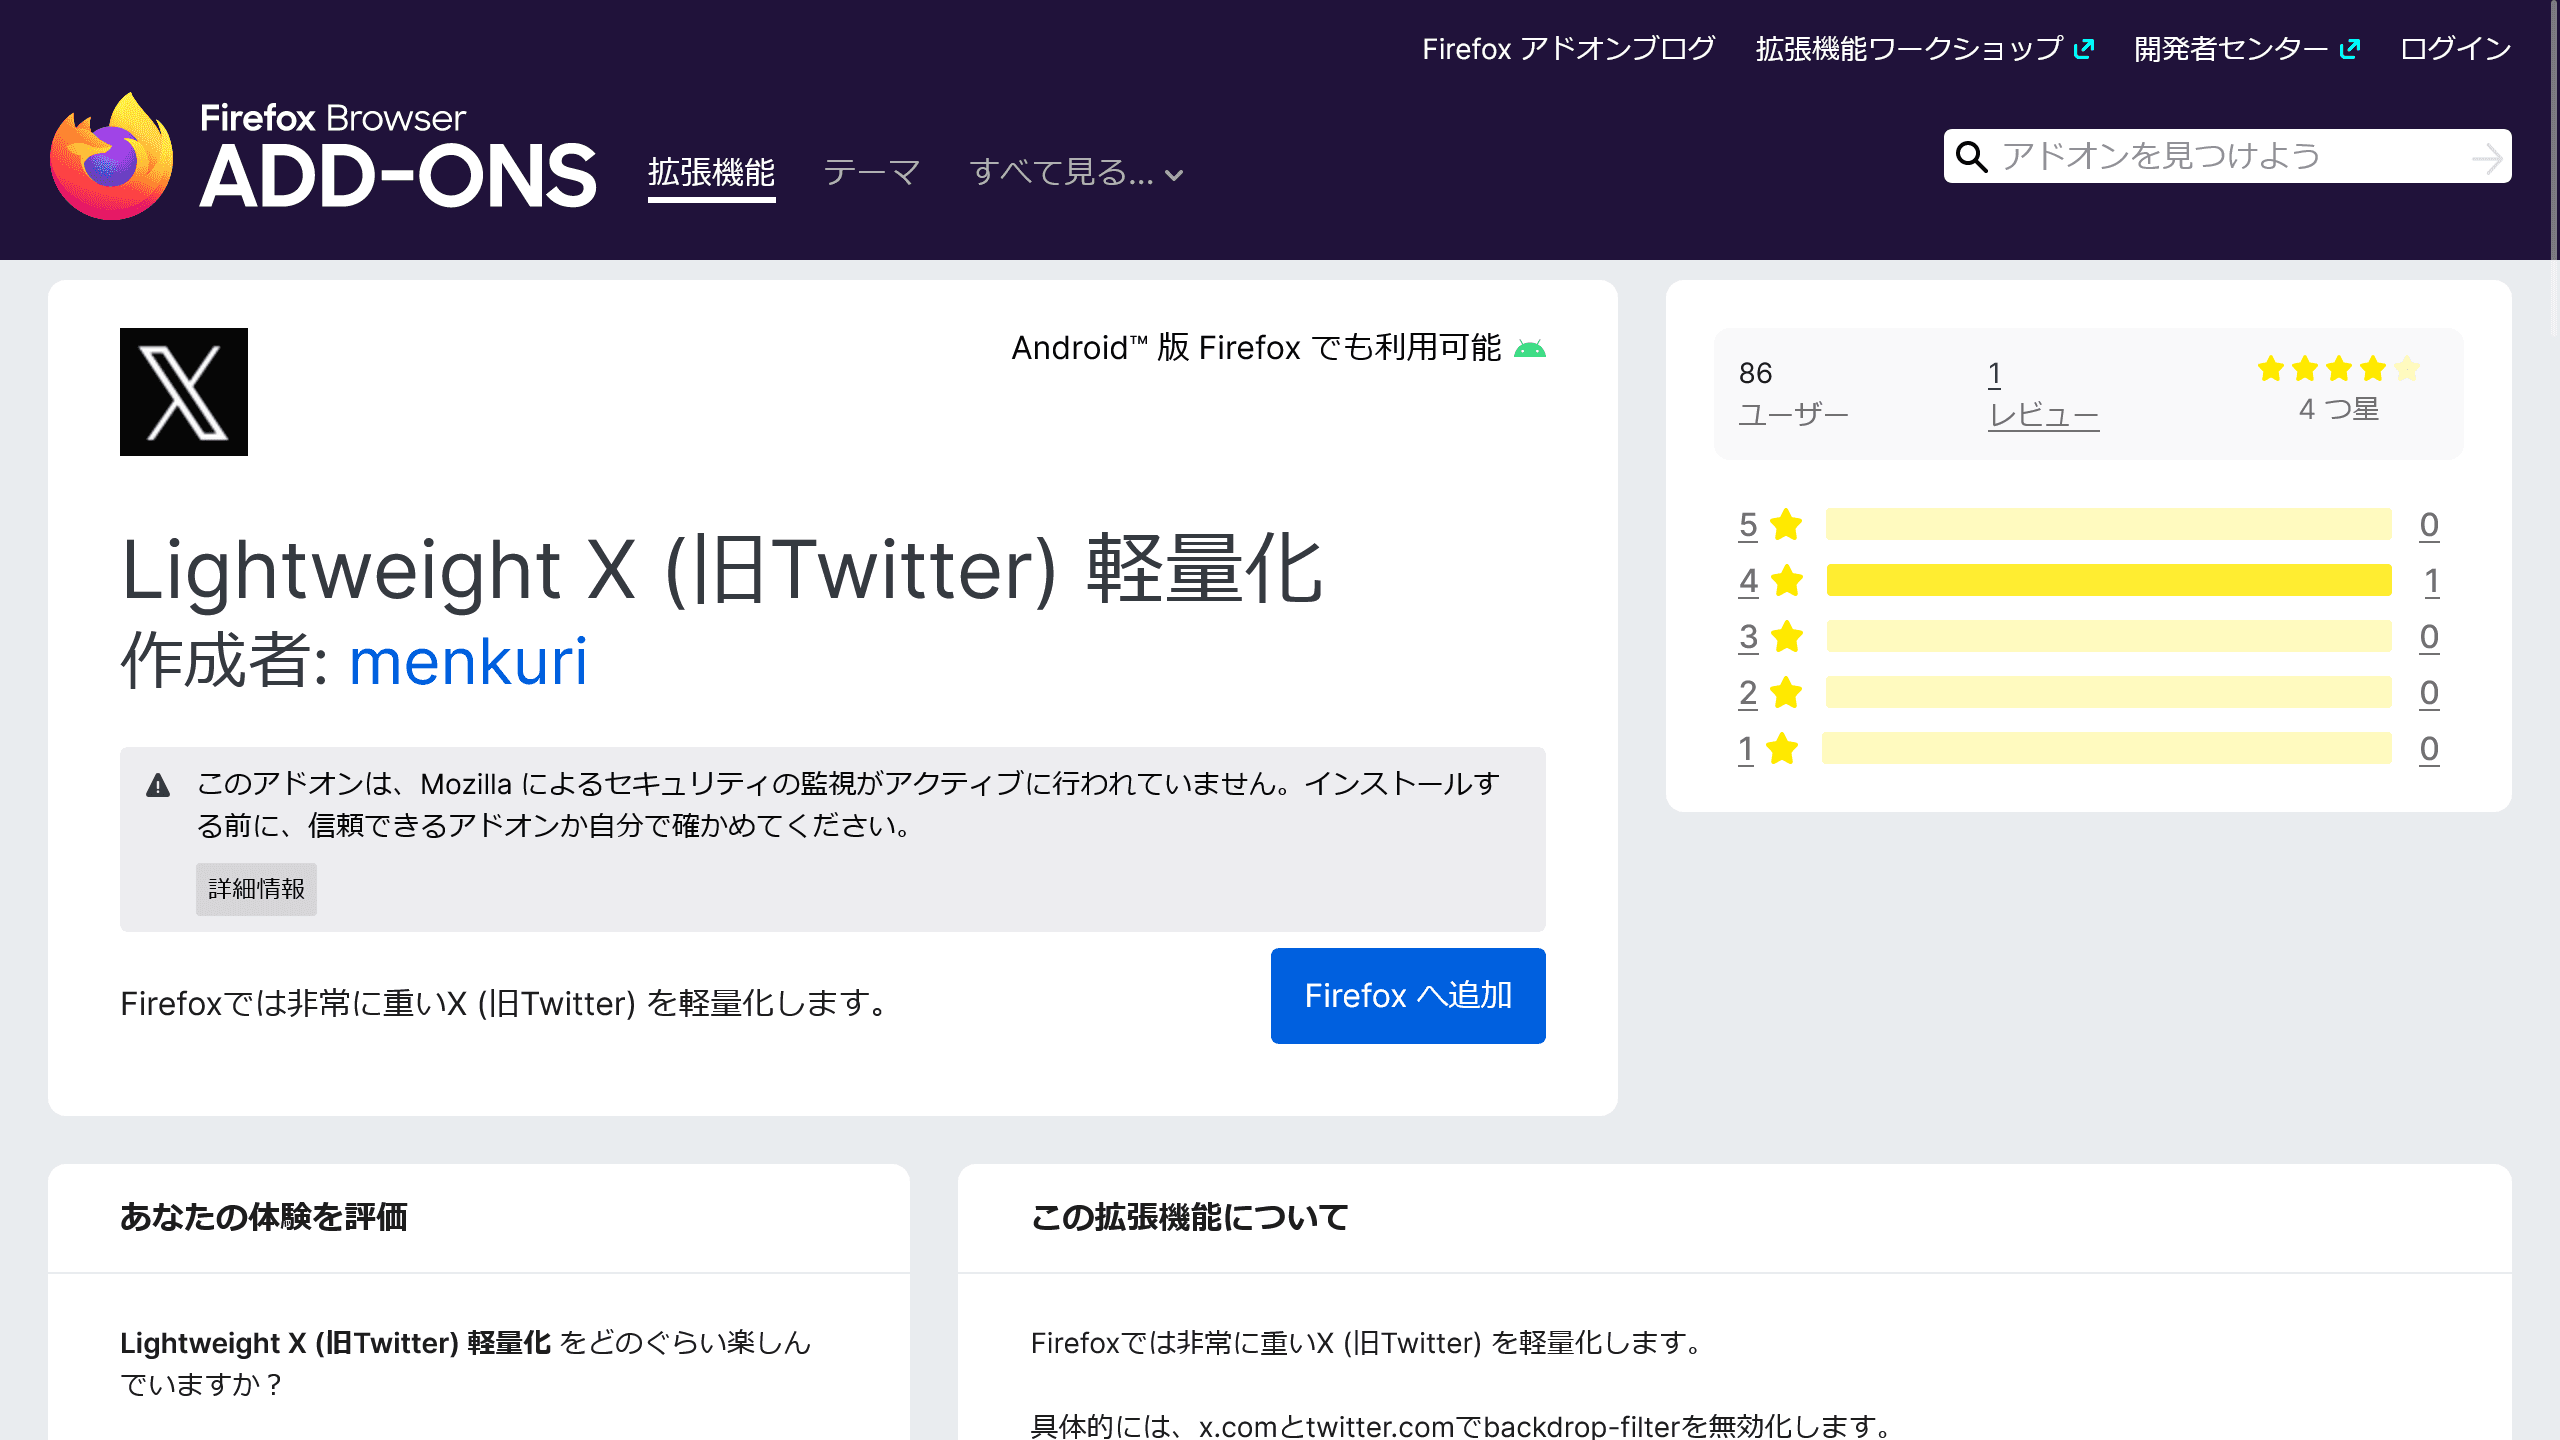Screen dimensions: 2560x1440
Task: Click the X extension icon thumbnail
Action: 184,392
